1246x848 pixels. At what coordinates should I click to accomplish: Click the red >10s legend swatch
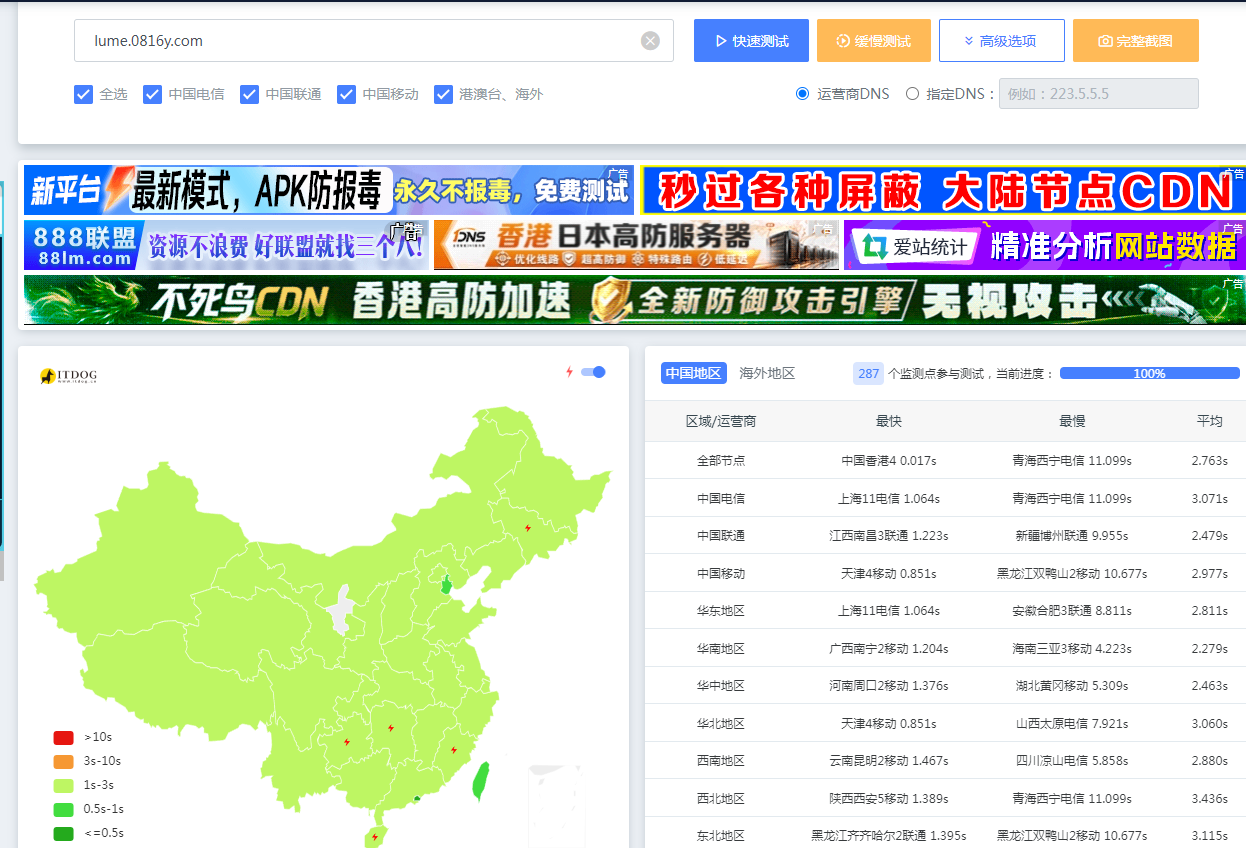tap(63, 737)
